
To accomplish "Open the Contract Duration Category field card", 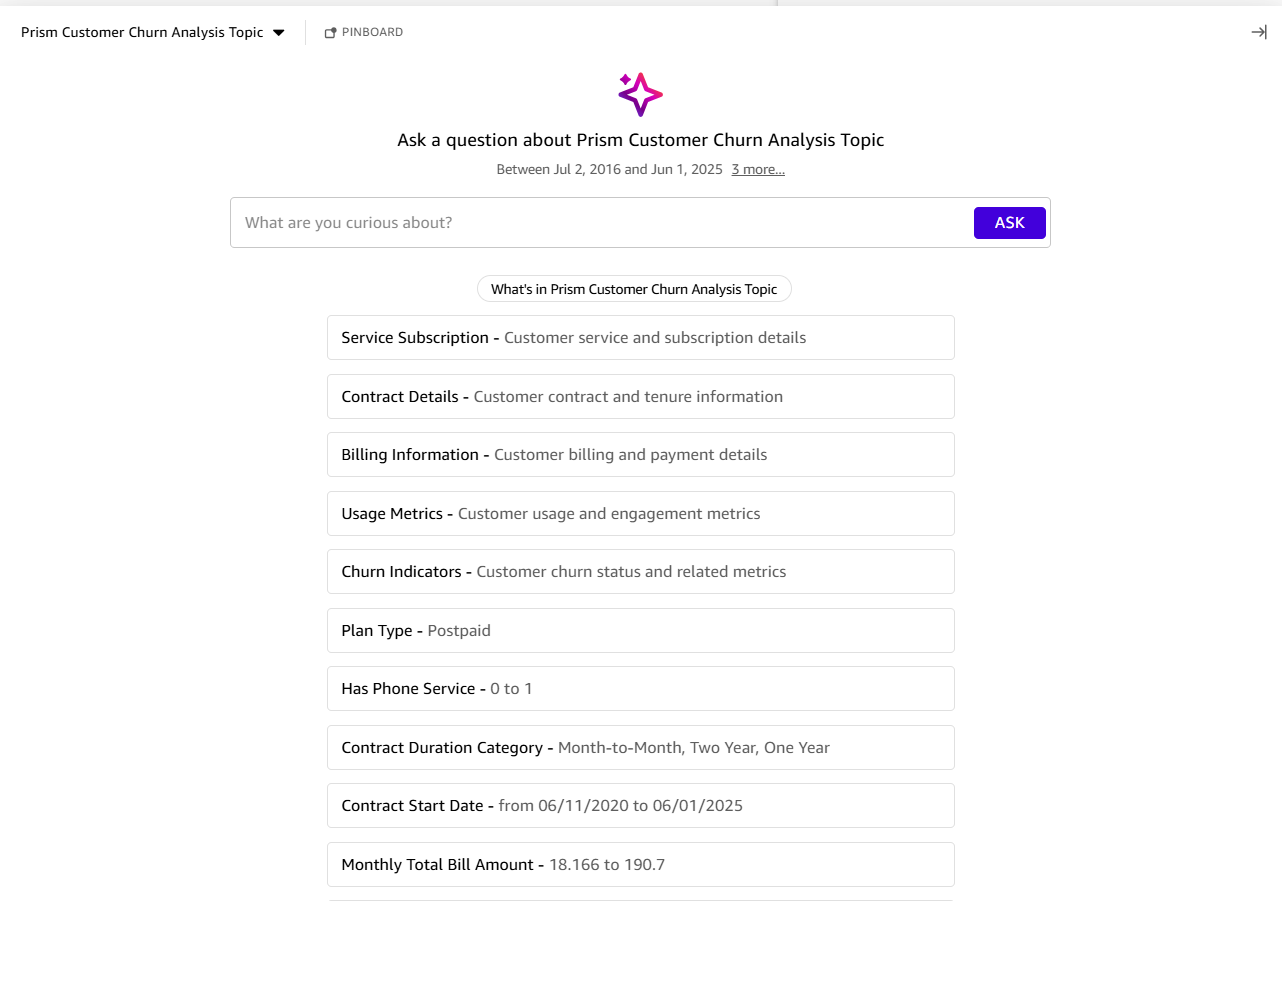I will coord(640,747).
